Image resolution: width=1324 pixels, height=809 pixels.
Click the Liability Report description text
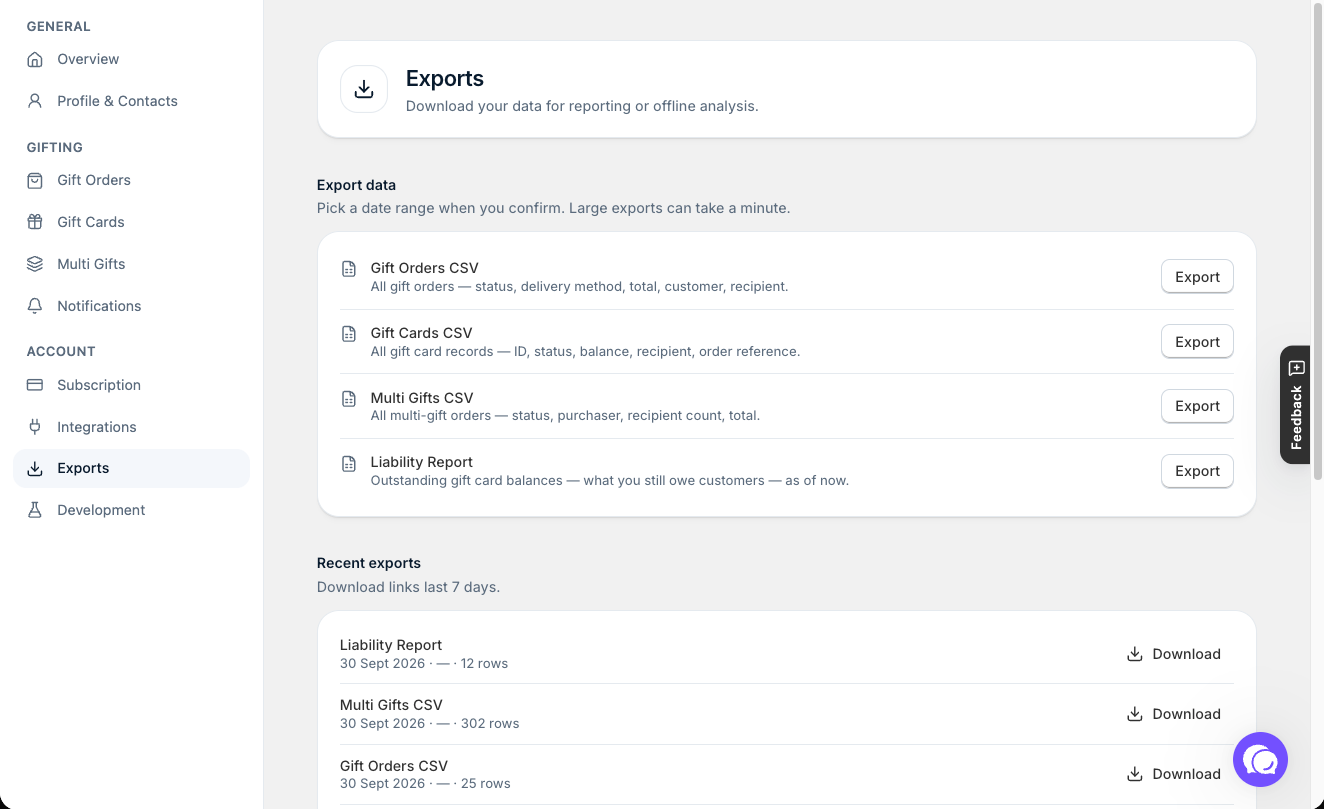[x=610, y=480]
